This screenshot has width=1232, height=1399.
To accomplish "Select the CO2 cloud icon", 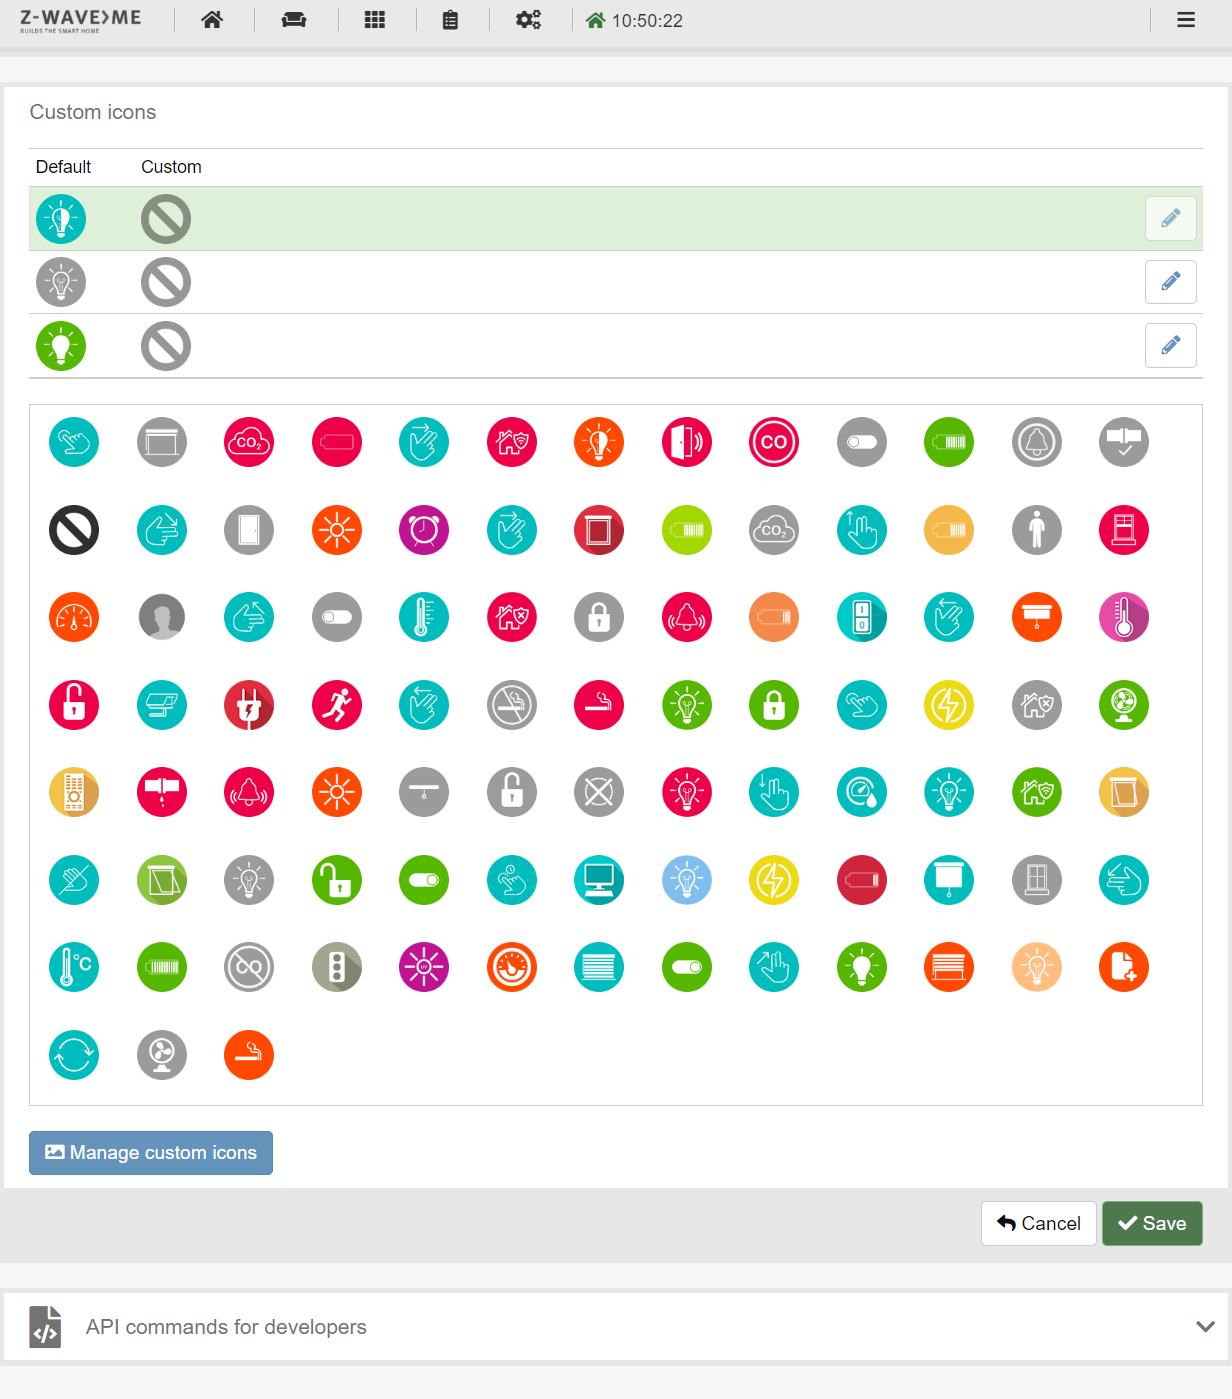I will click(x=249, y=442).
